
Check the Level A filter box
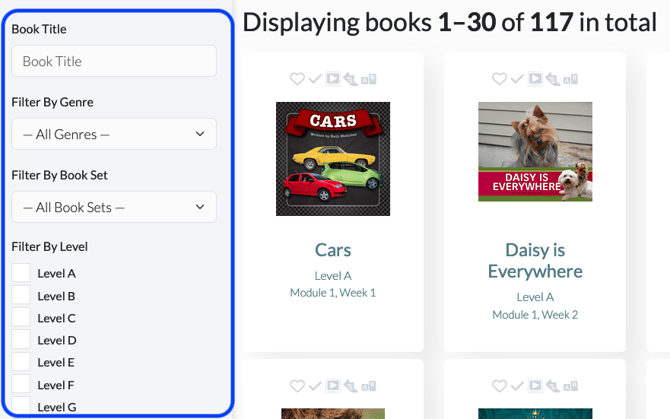[x=21, y=273]
